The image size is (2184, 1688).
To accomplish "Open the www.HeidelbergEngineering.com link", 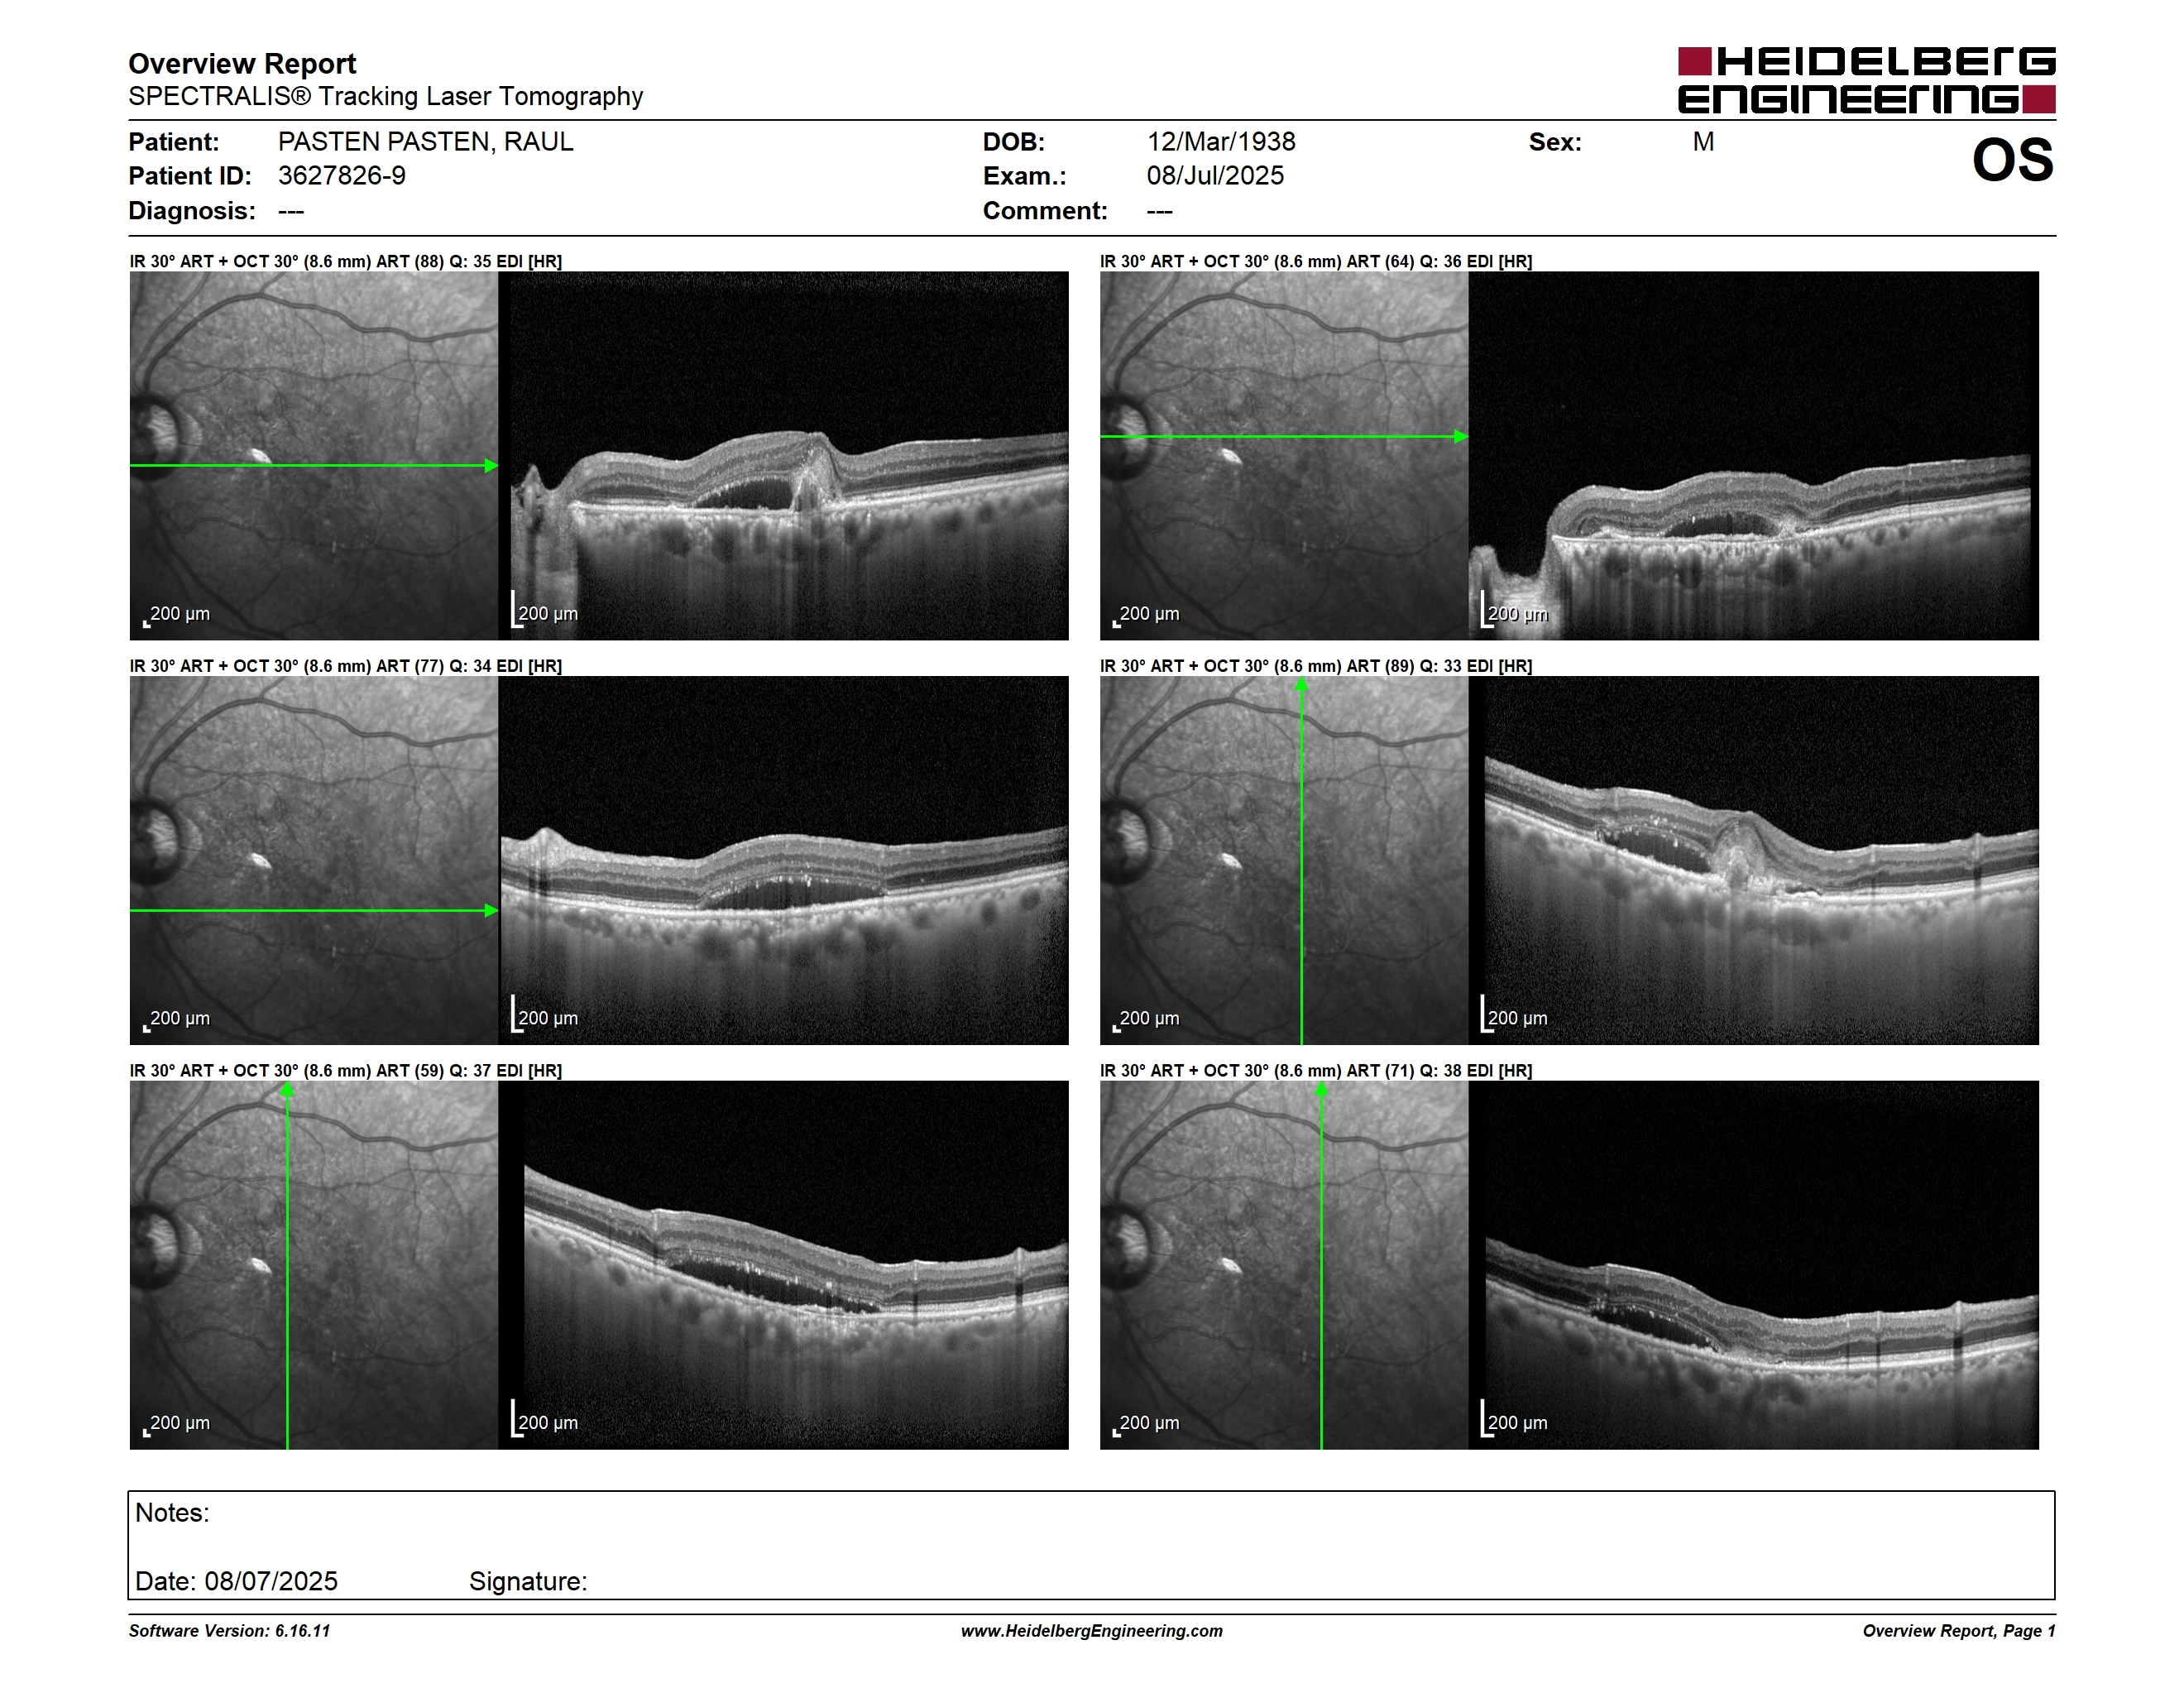I will (x=1092, y=1631).
